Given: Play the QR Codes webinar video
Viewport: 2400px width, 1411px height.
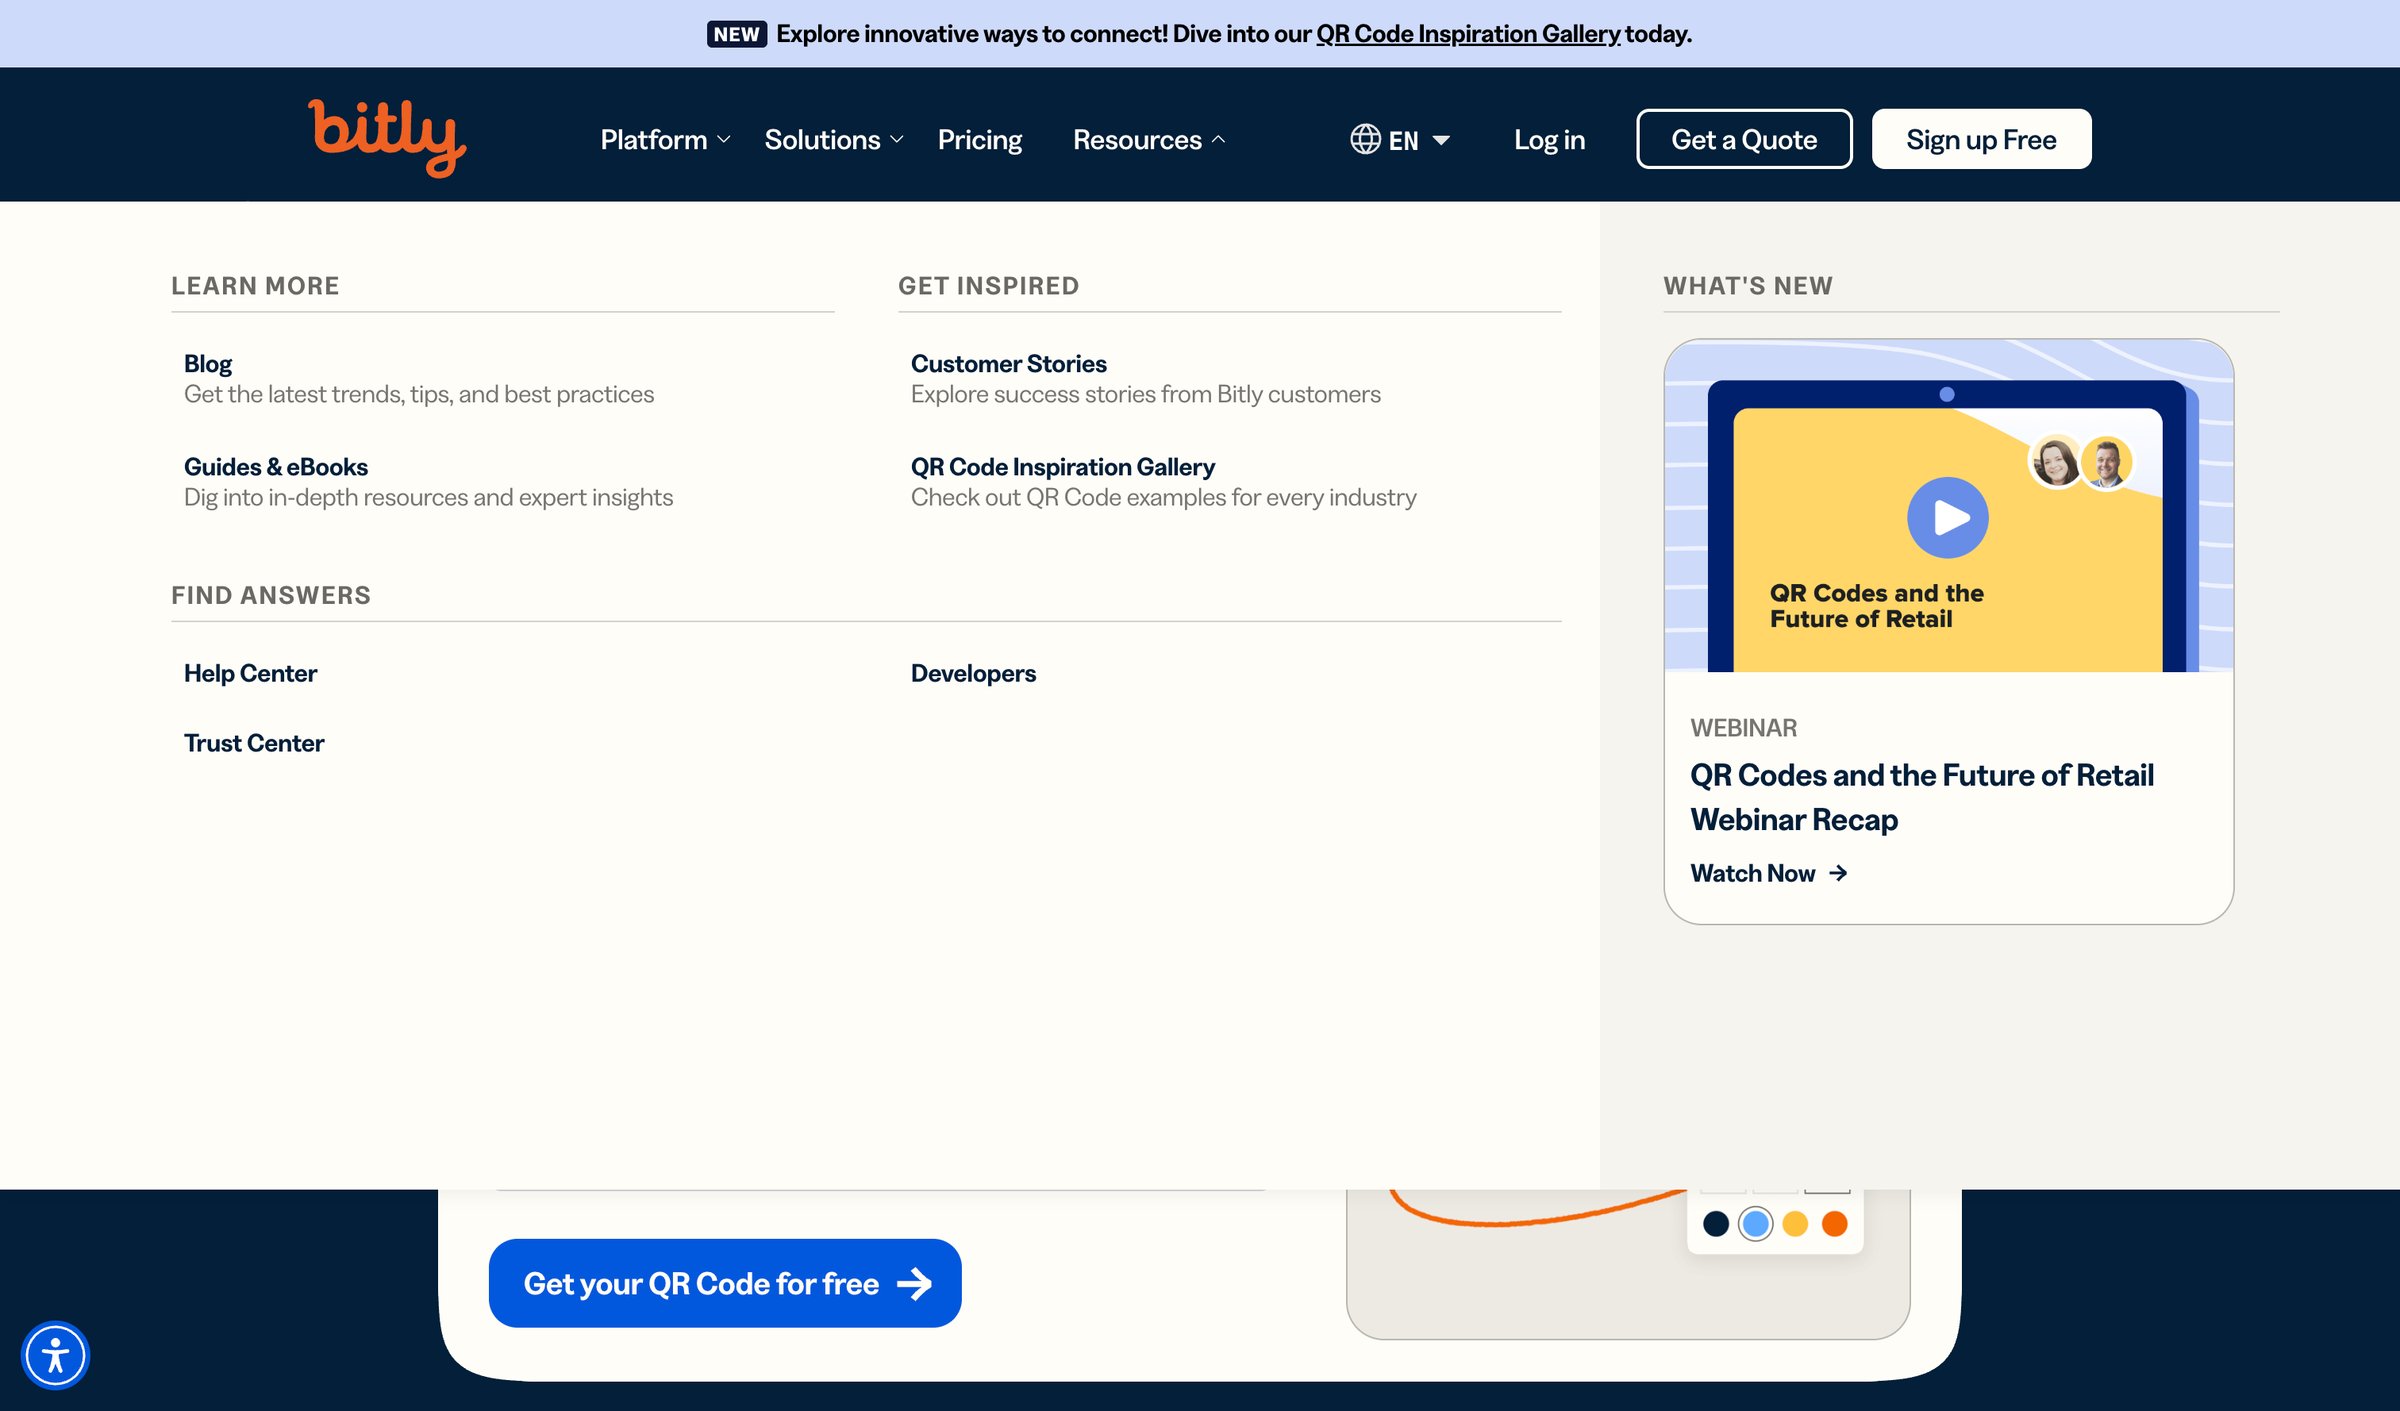Looking at the screenshot, I should [x=1947, y=517].
